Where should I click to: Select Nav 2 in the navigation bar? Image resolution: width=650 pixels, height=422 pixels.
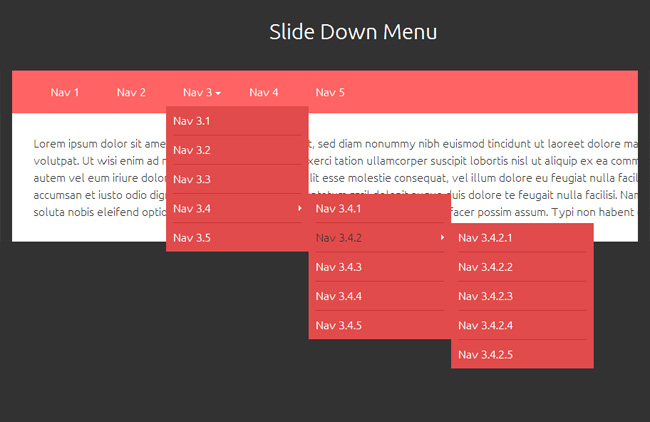pyautogui.click(x=131, y=93)
